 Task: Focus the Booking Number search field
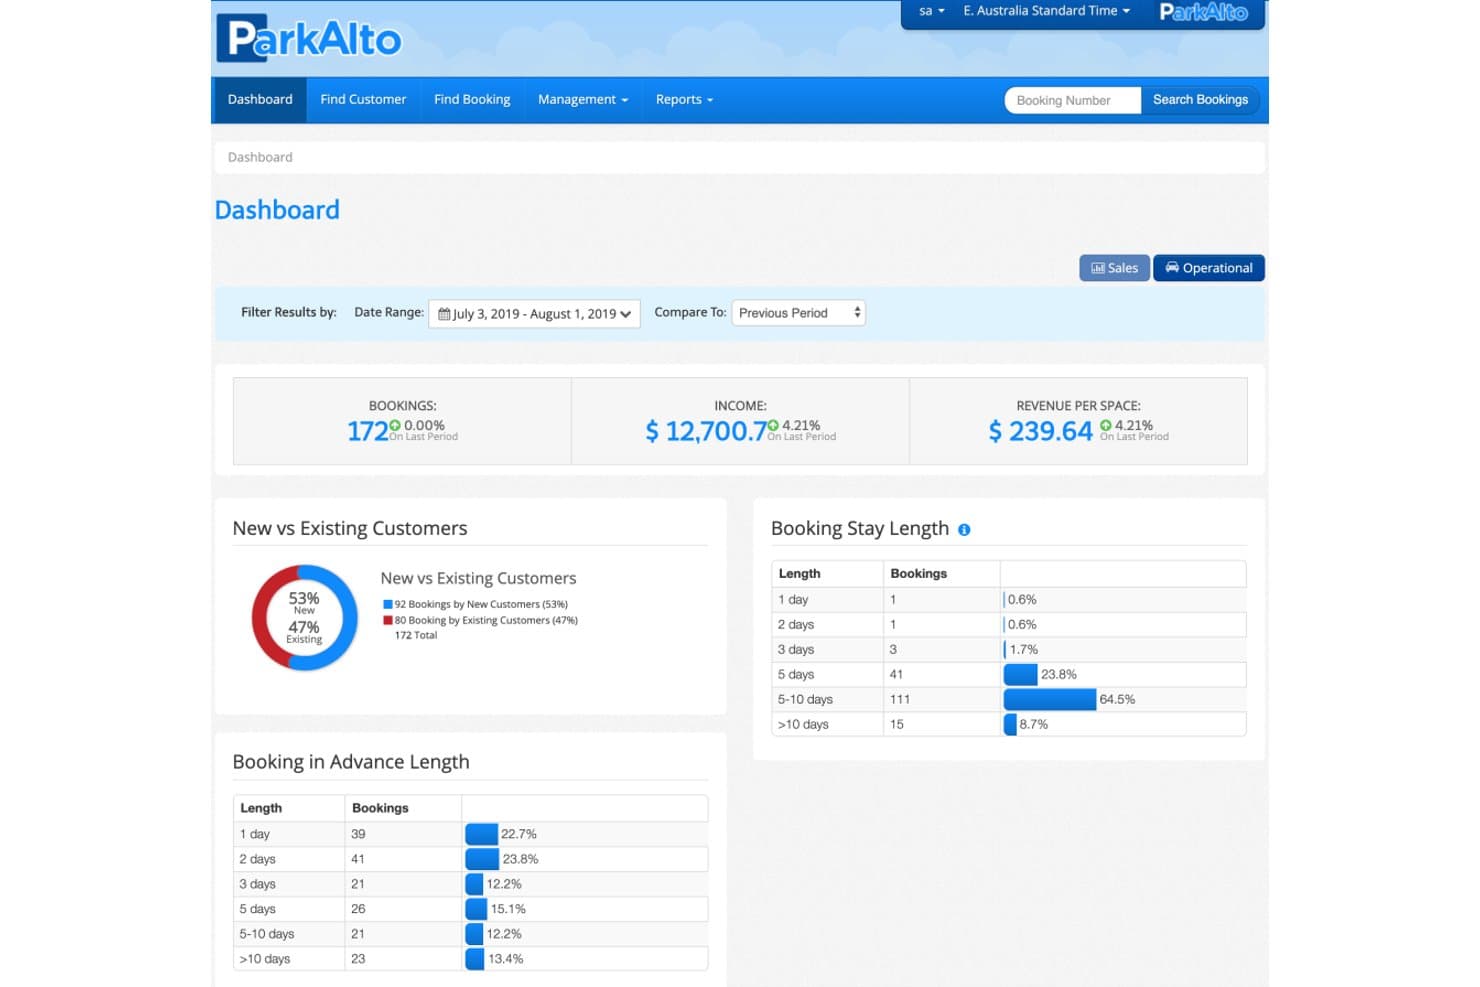click(x=1072, y=100)
